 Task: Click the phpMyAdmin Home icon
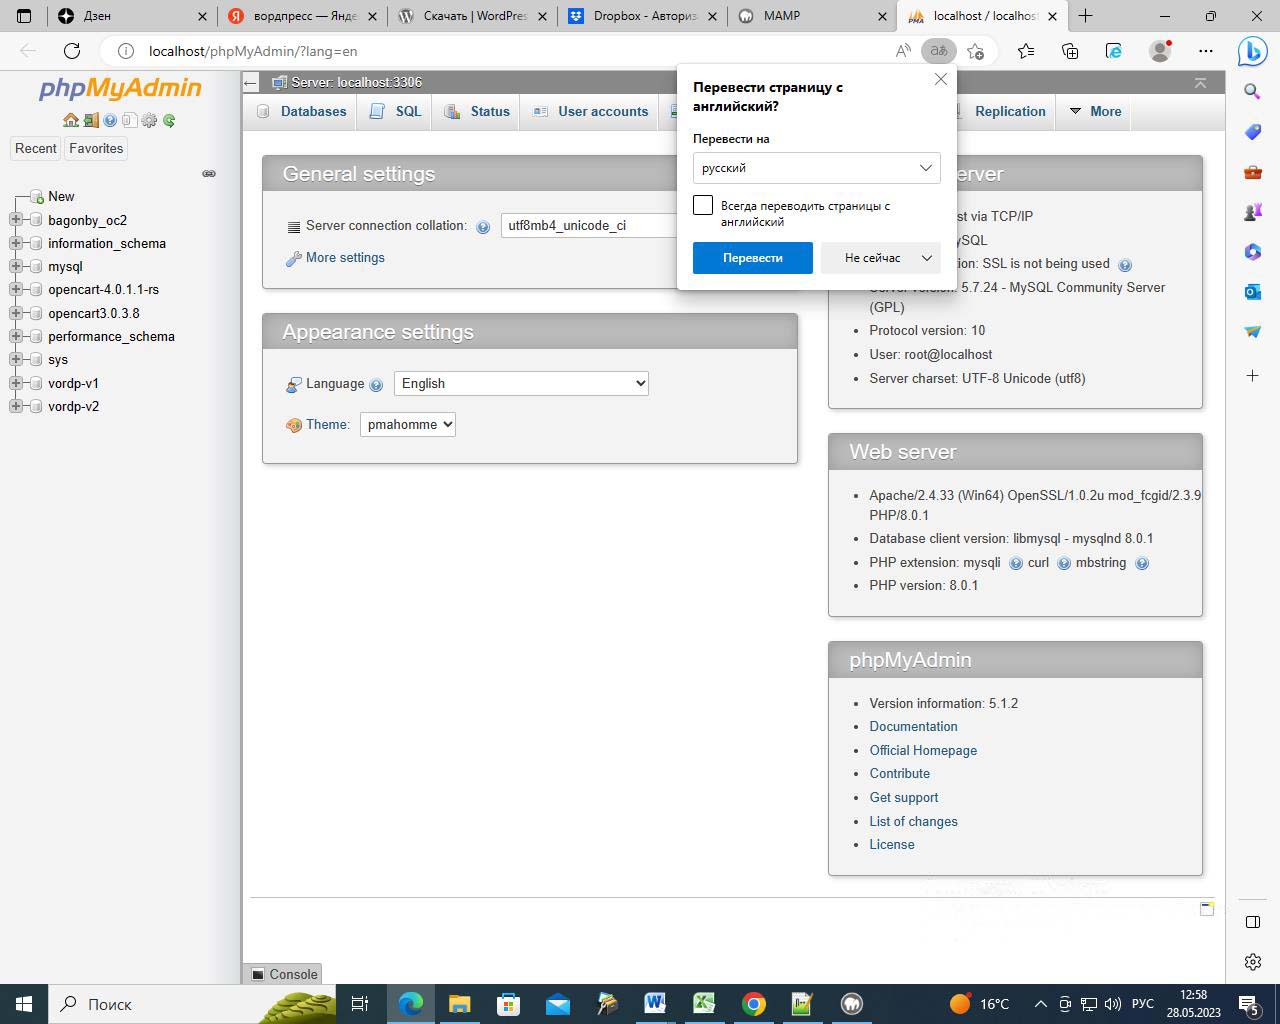point(70,120)
